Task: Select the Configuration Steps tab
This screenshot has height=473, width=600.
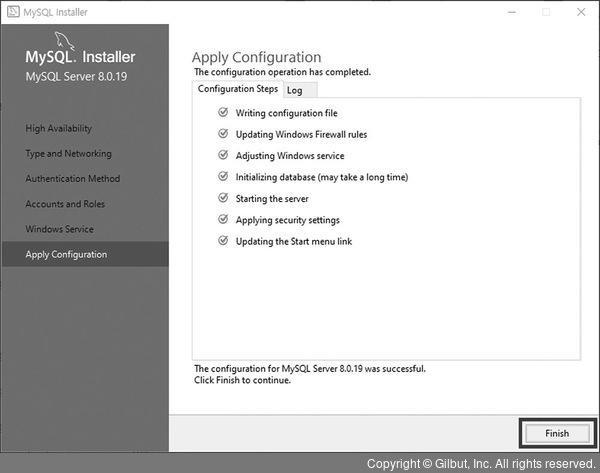Action: [238, 89]
